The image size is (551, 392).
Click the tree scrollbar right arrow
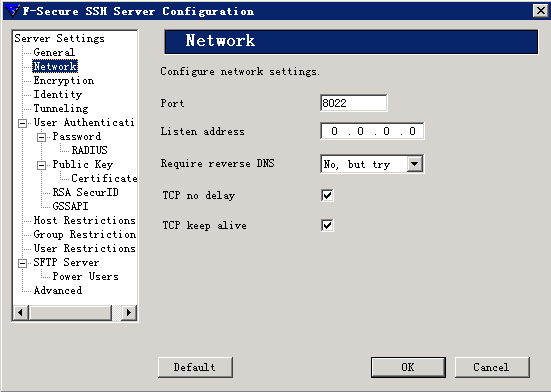pos(129,312)
